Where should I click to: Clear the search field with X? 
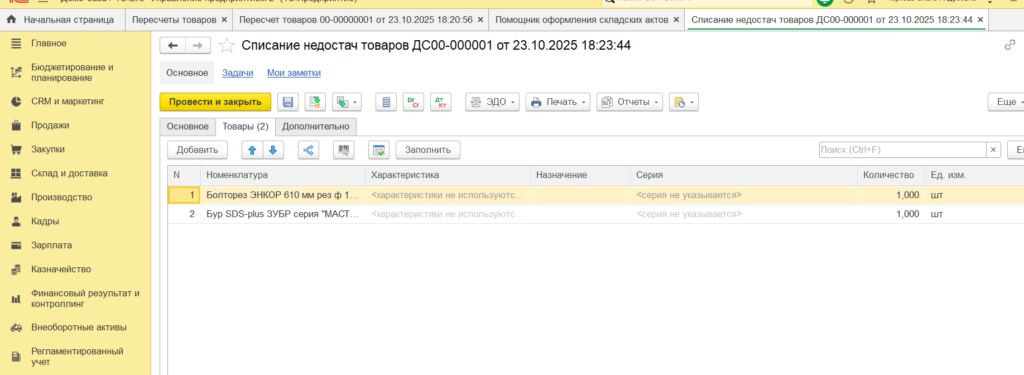pos(994,150)
